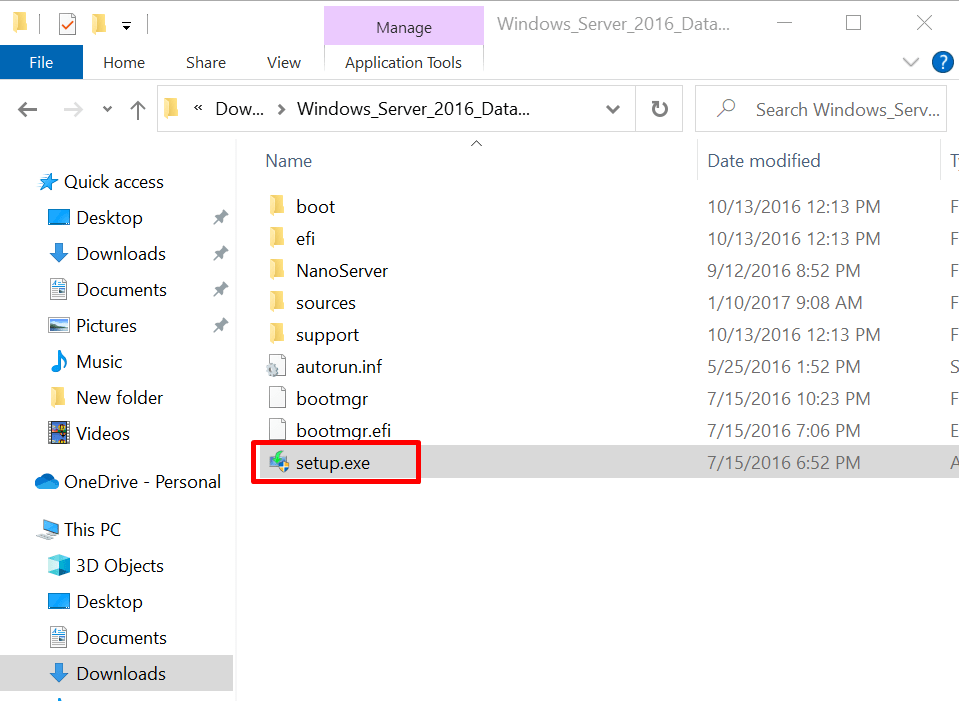Click the sources folder name
The image size is (959, 701).
(x=325, y=303)
